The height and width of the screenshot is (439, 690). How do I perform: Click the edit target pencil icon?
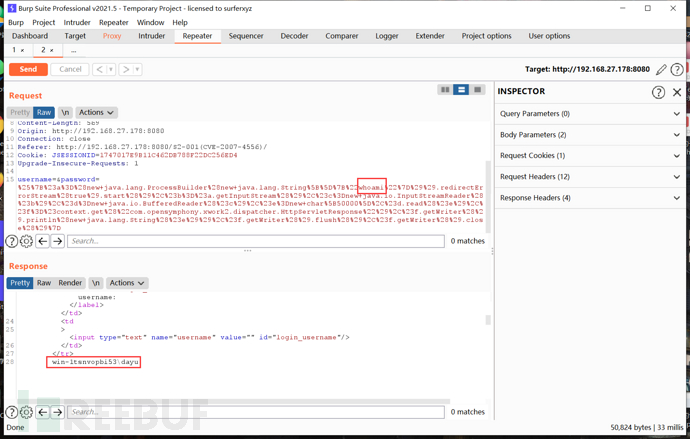coord(661,70)
